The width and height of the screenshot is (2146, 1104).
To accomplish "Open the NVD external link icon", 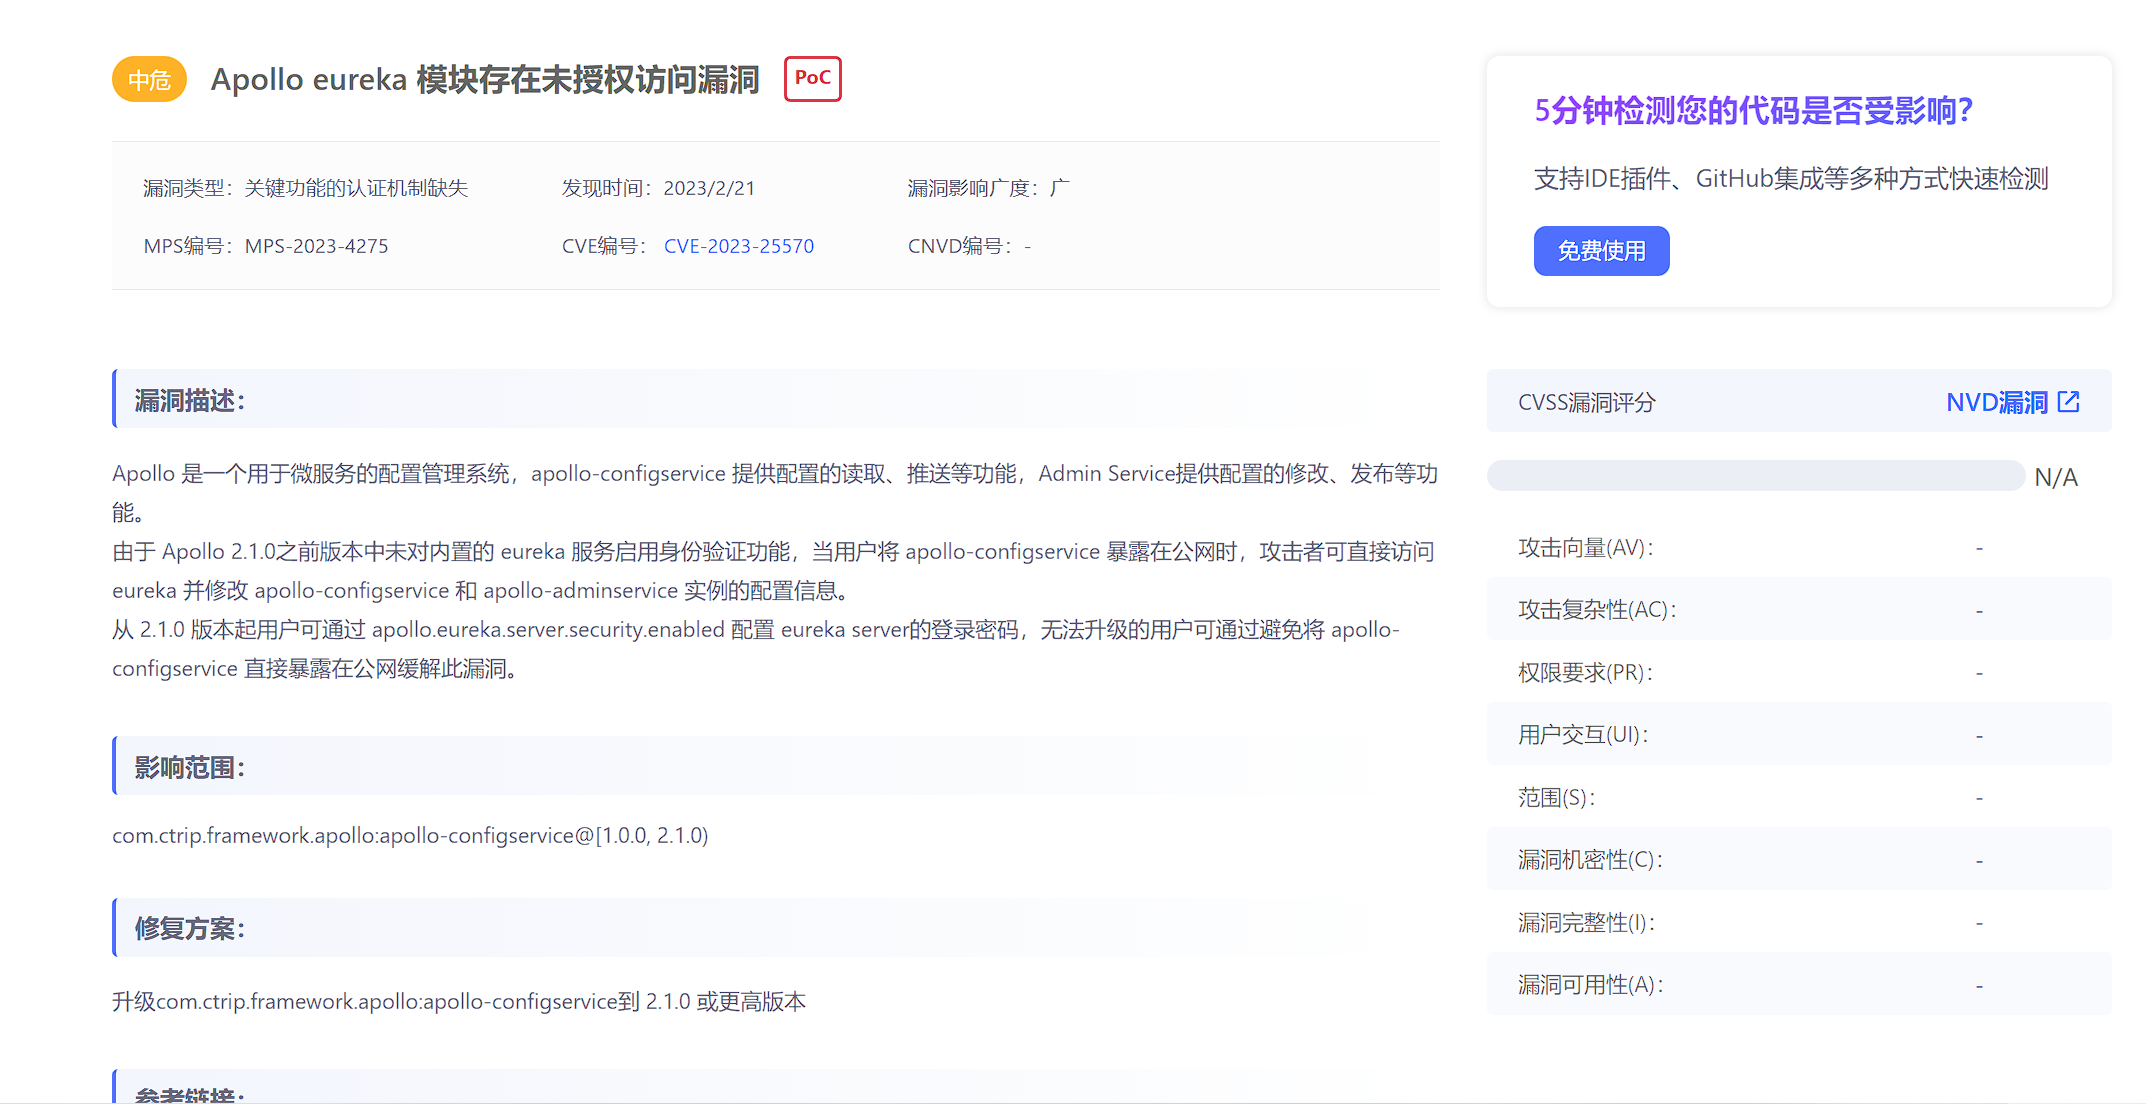I will [2069, 402].
